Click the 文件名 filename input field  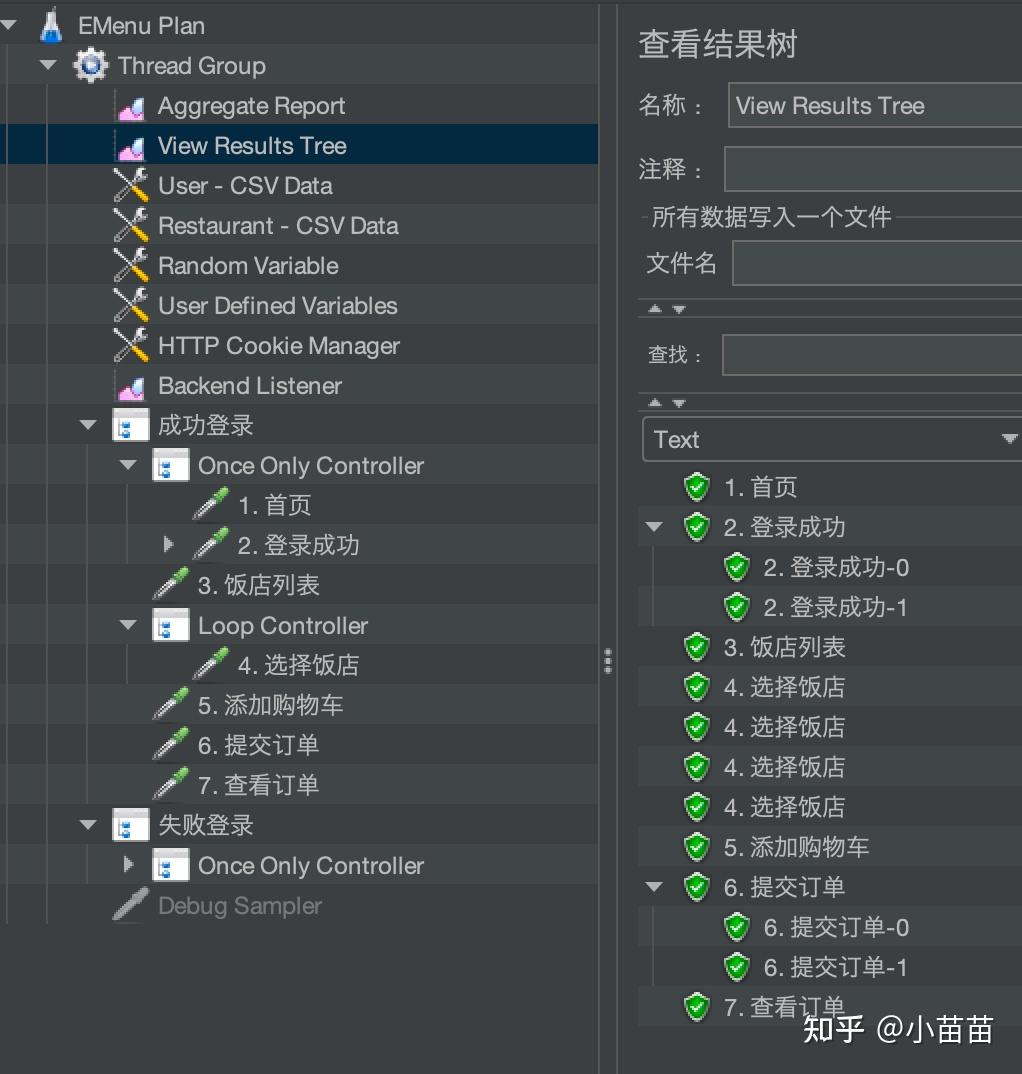[x=877, y=262]
